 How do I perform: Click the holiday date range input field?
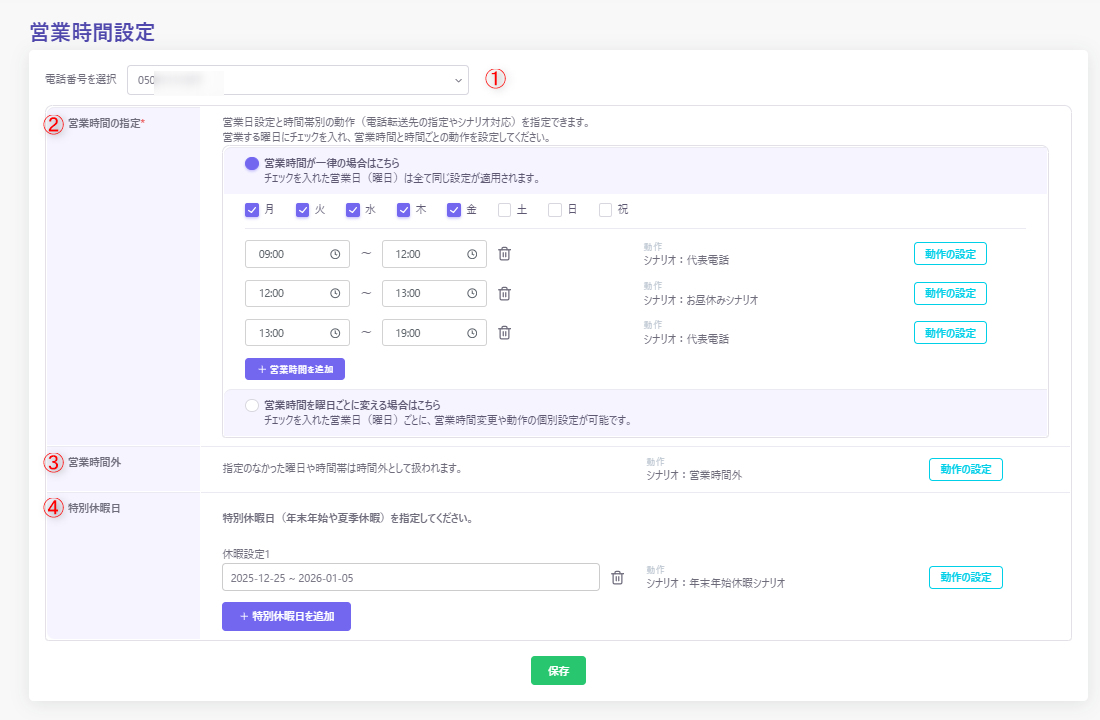(410, 577)
